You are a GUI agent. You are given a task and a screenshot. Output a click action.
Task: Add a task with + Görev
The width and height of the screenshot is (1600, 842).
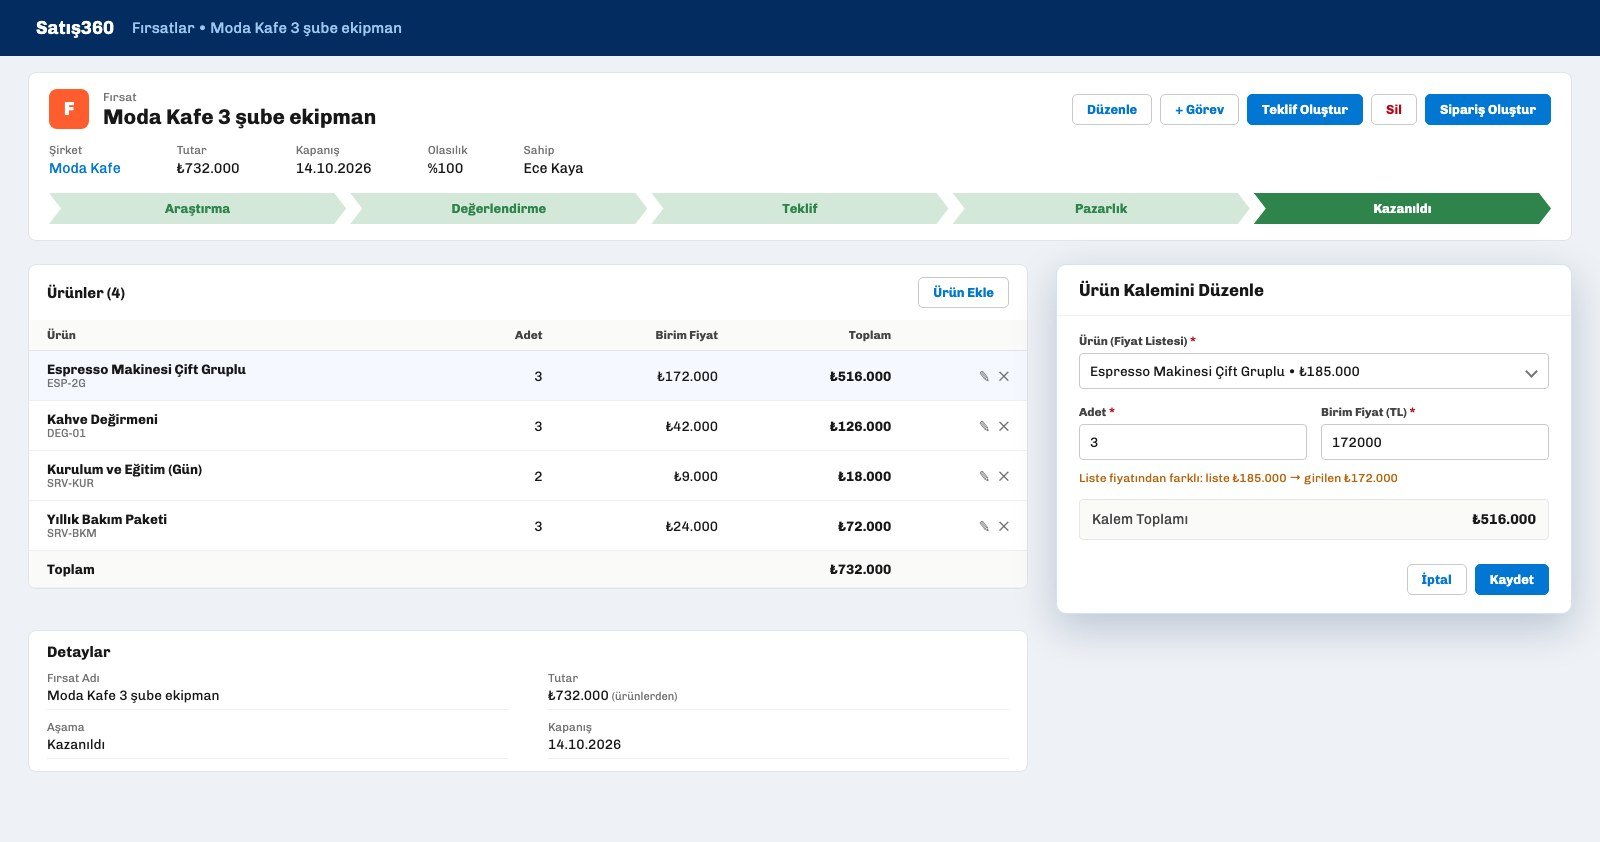tap(1199, 109)
